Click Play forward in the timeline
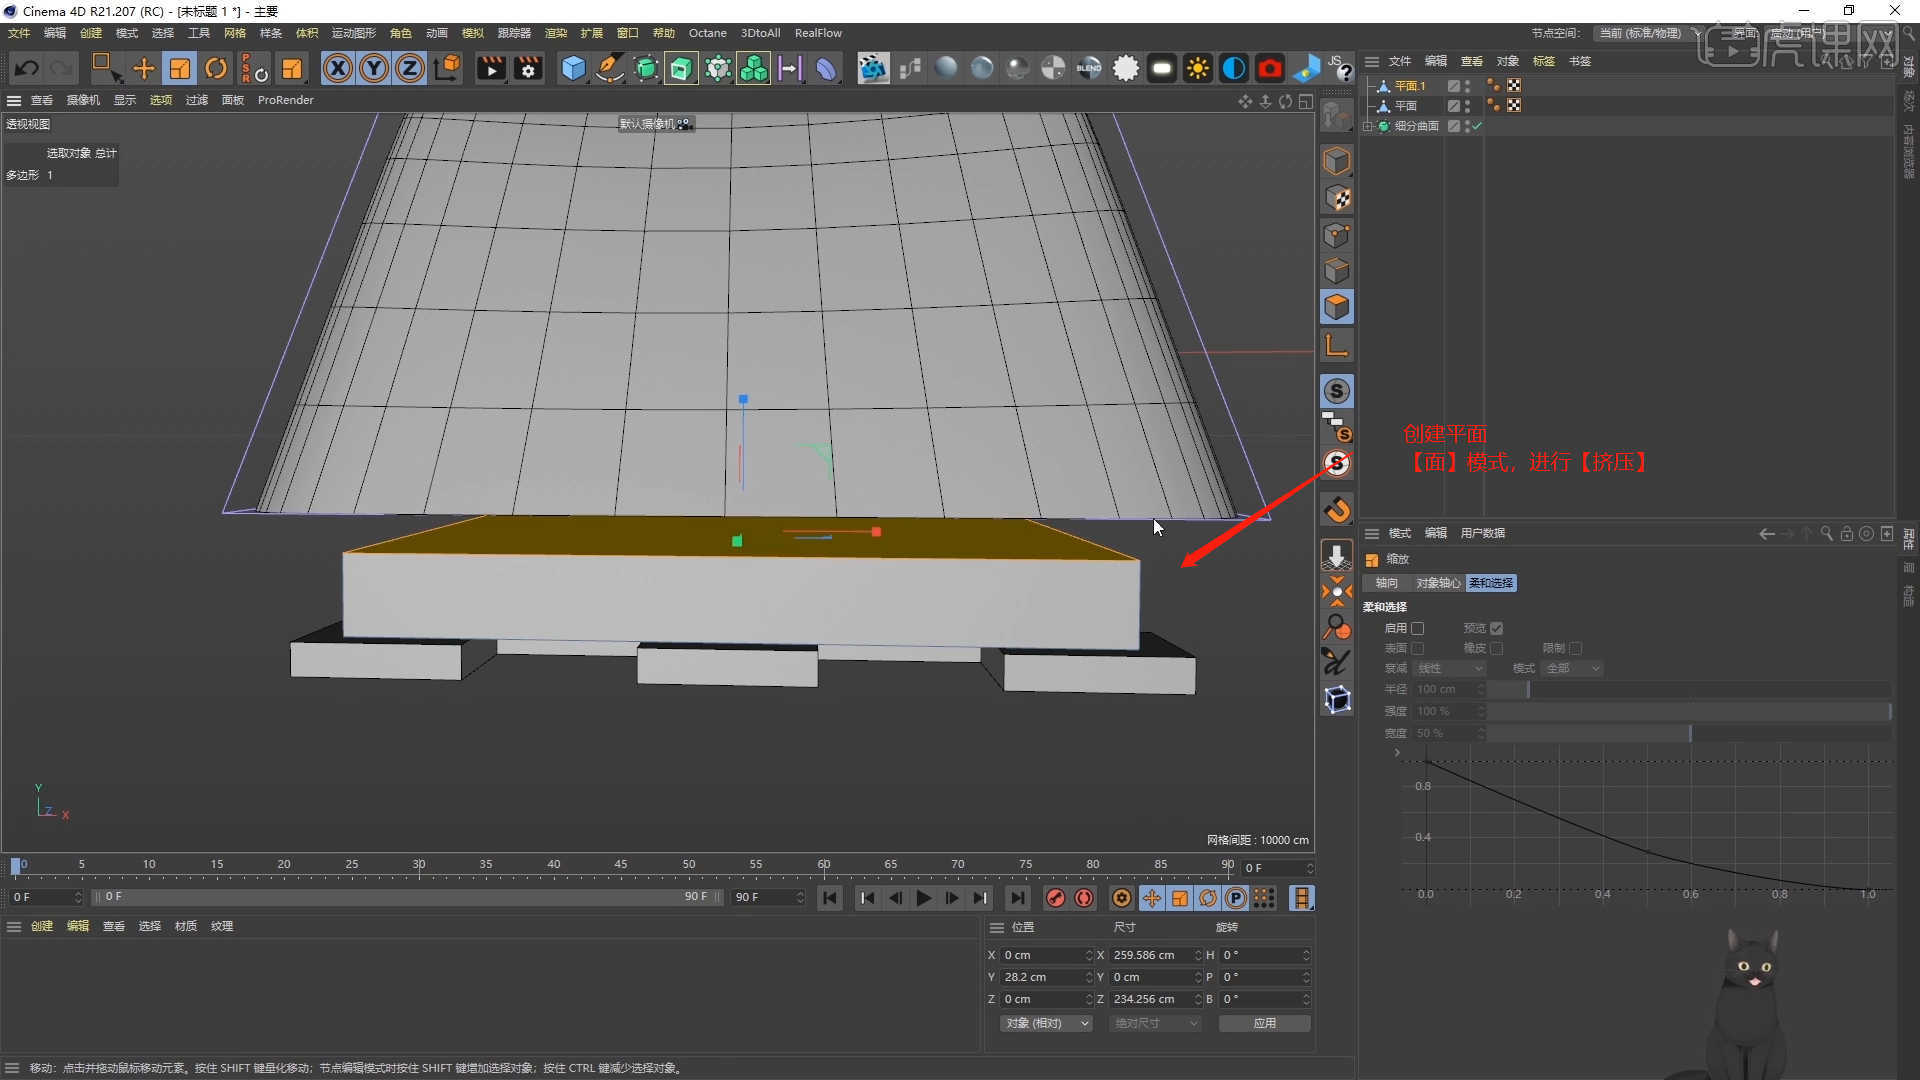Image resolution: width=1920 pixels, height=1080 pixels. pyautogui.click(x=923, y=898)
